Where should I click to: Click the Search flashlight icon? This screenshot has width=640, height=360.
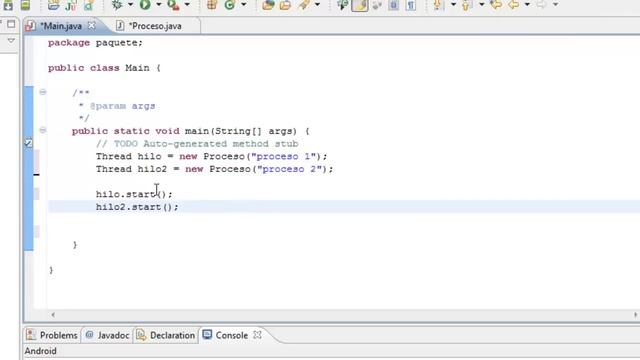pos(304,5)
